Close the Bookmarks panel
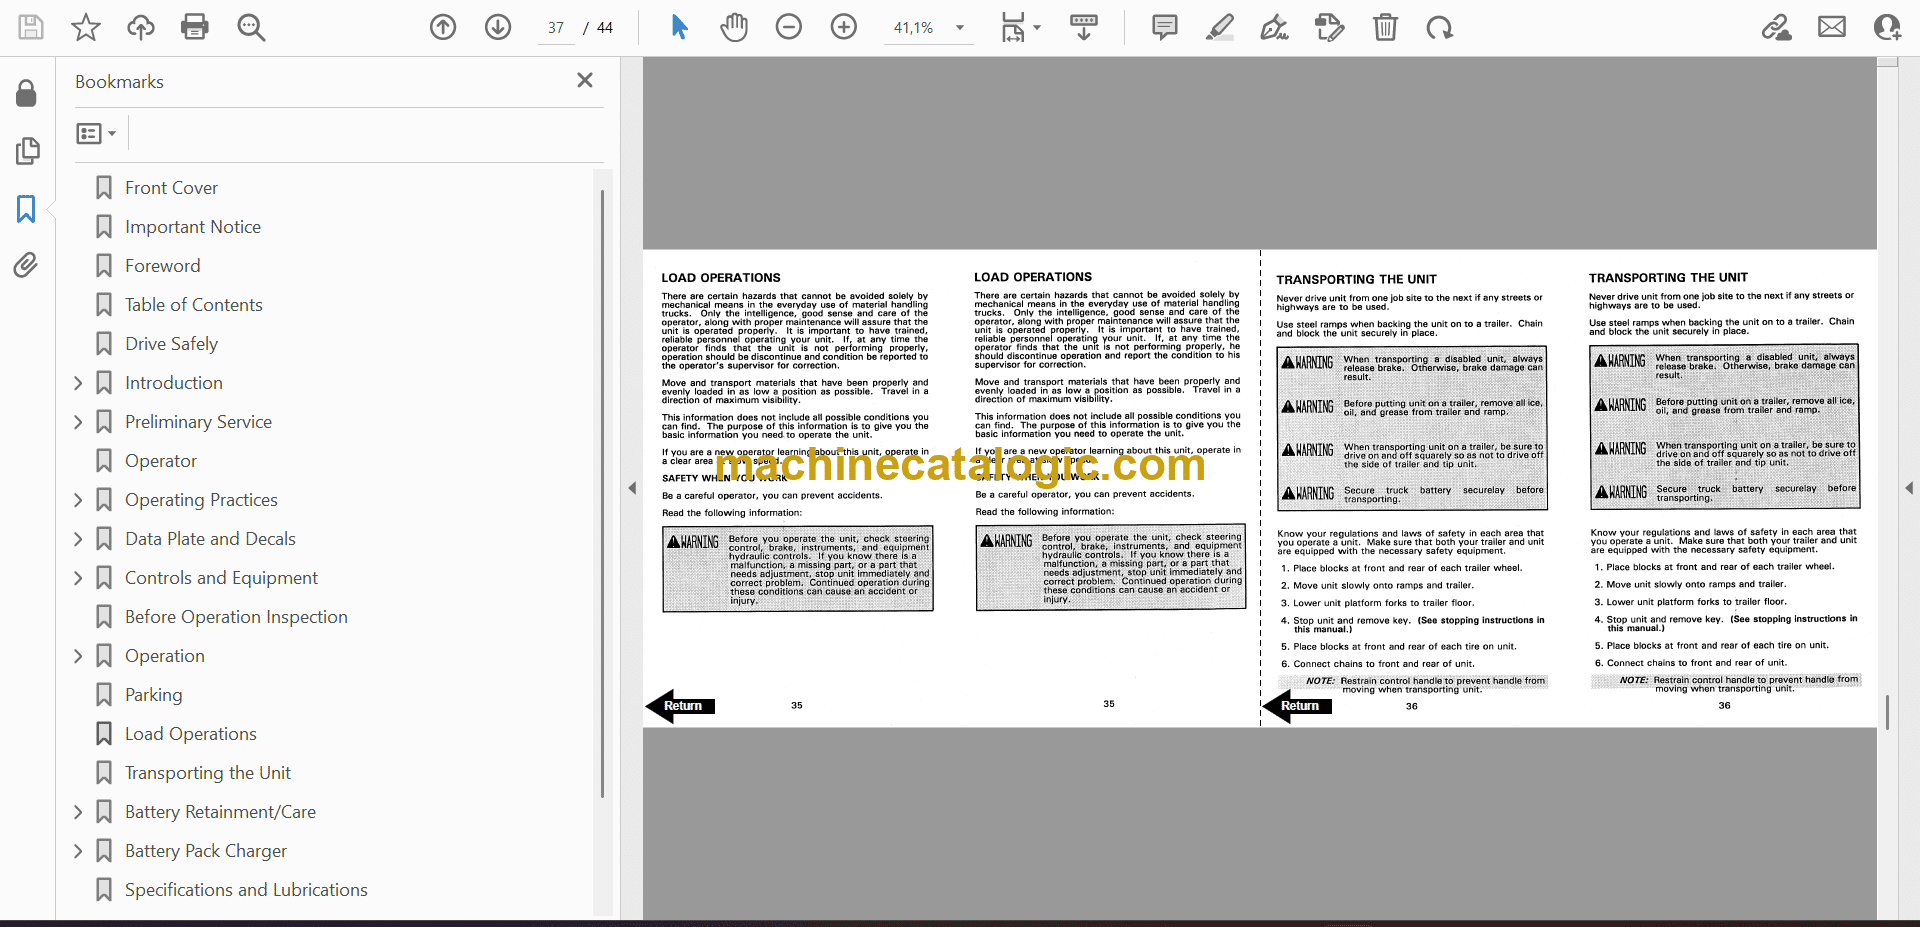1920x927 pixels. pos(585,80)
